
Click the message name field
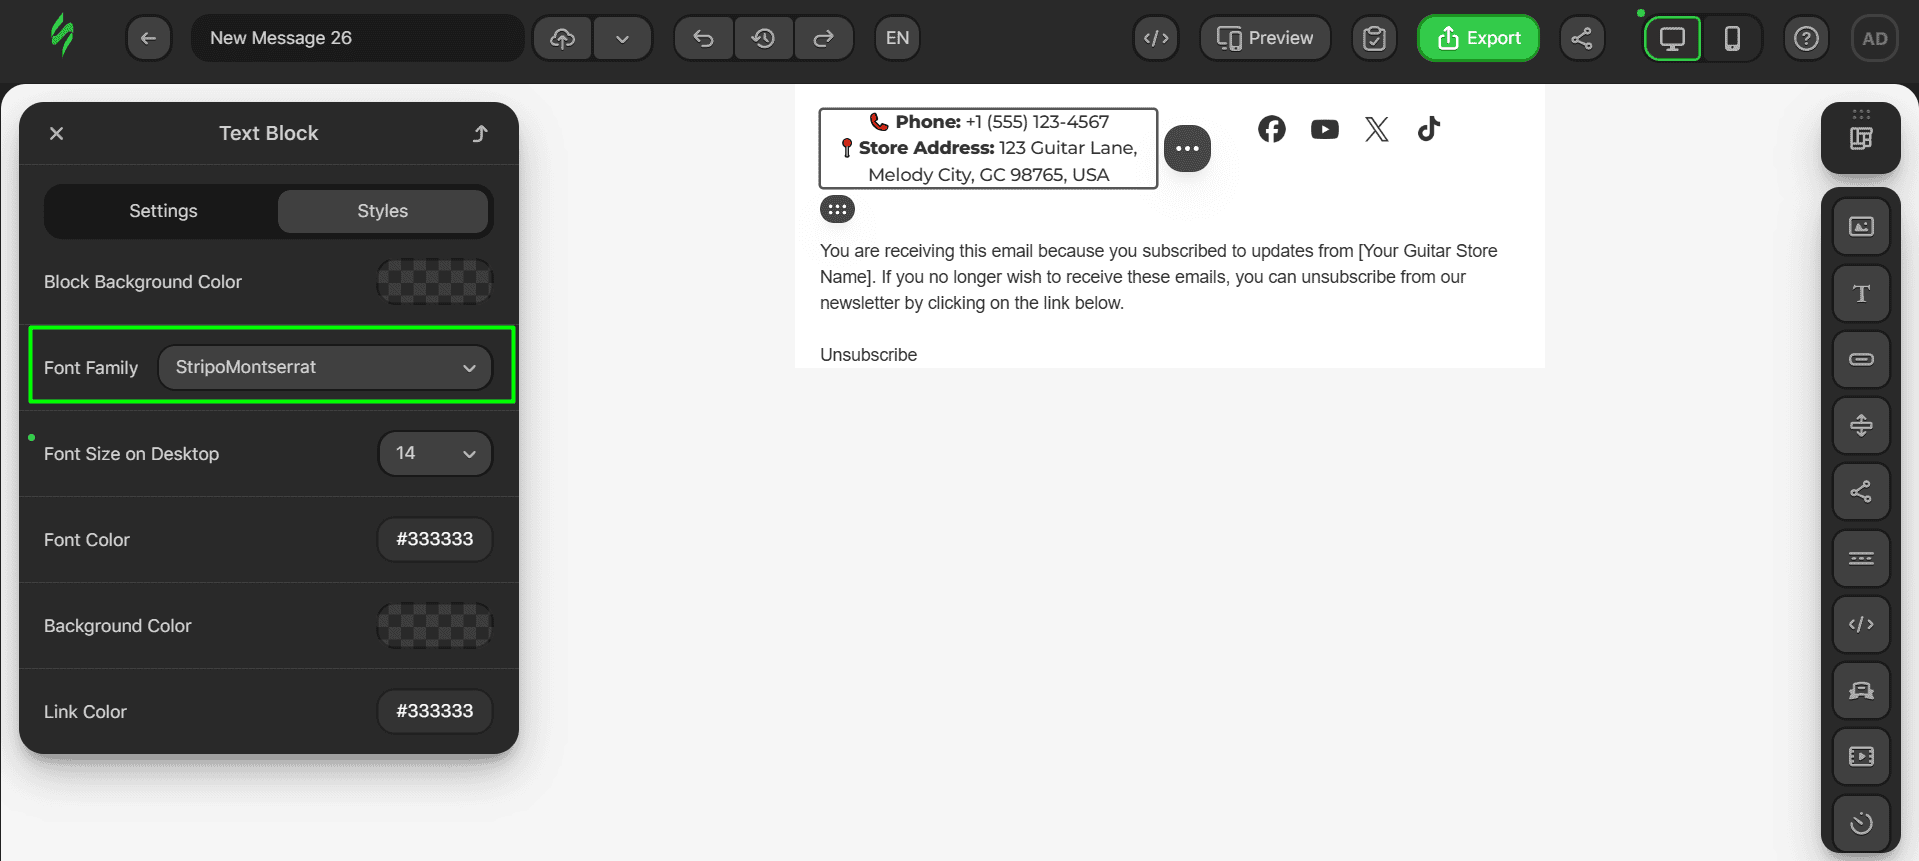[357, 38]
